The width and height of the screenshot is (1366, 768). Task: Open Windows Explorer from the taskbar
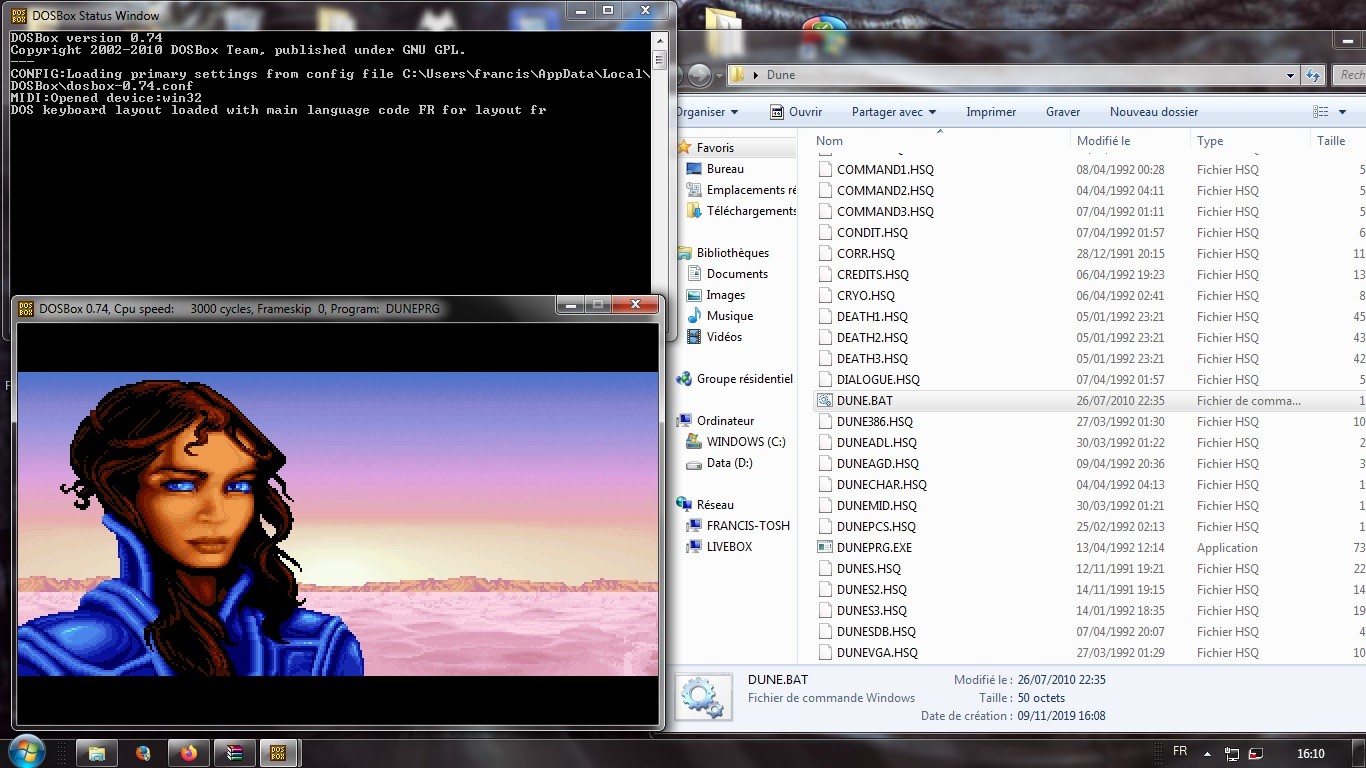[97, 753]
